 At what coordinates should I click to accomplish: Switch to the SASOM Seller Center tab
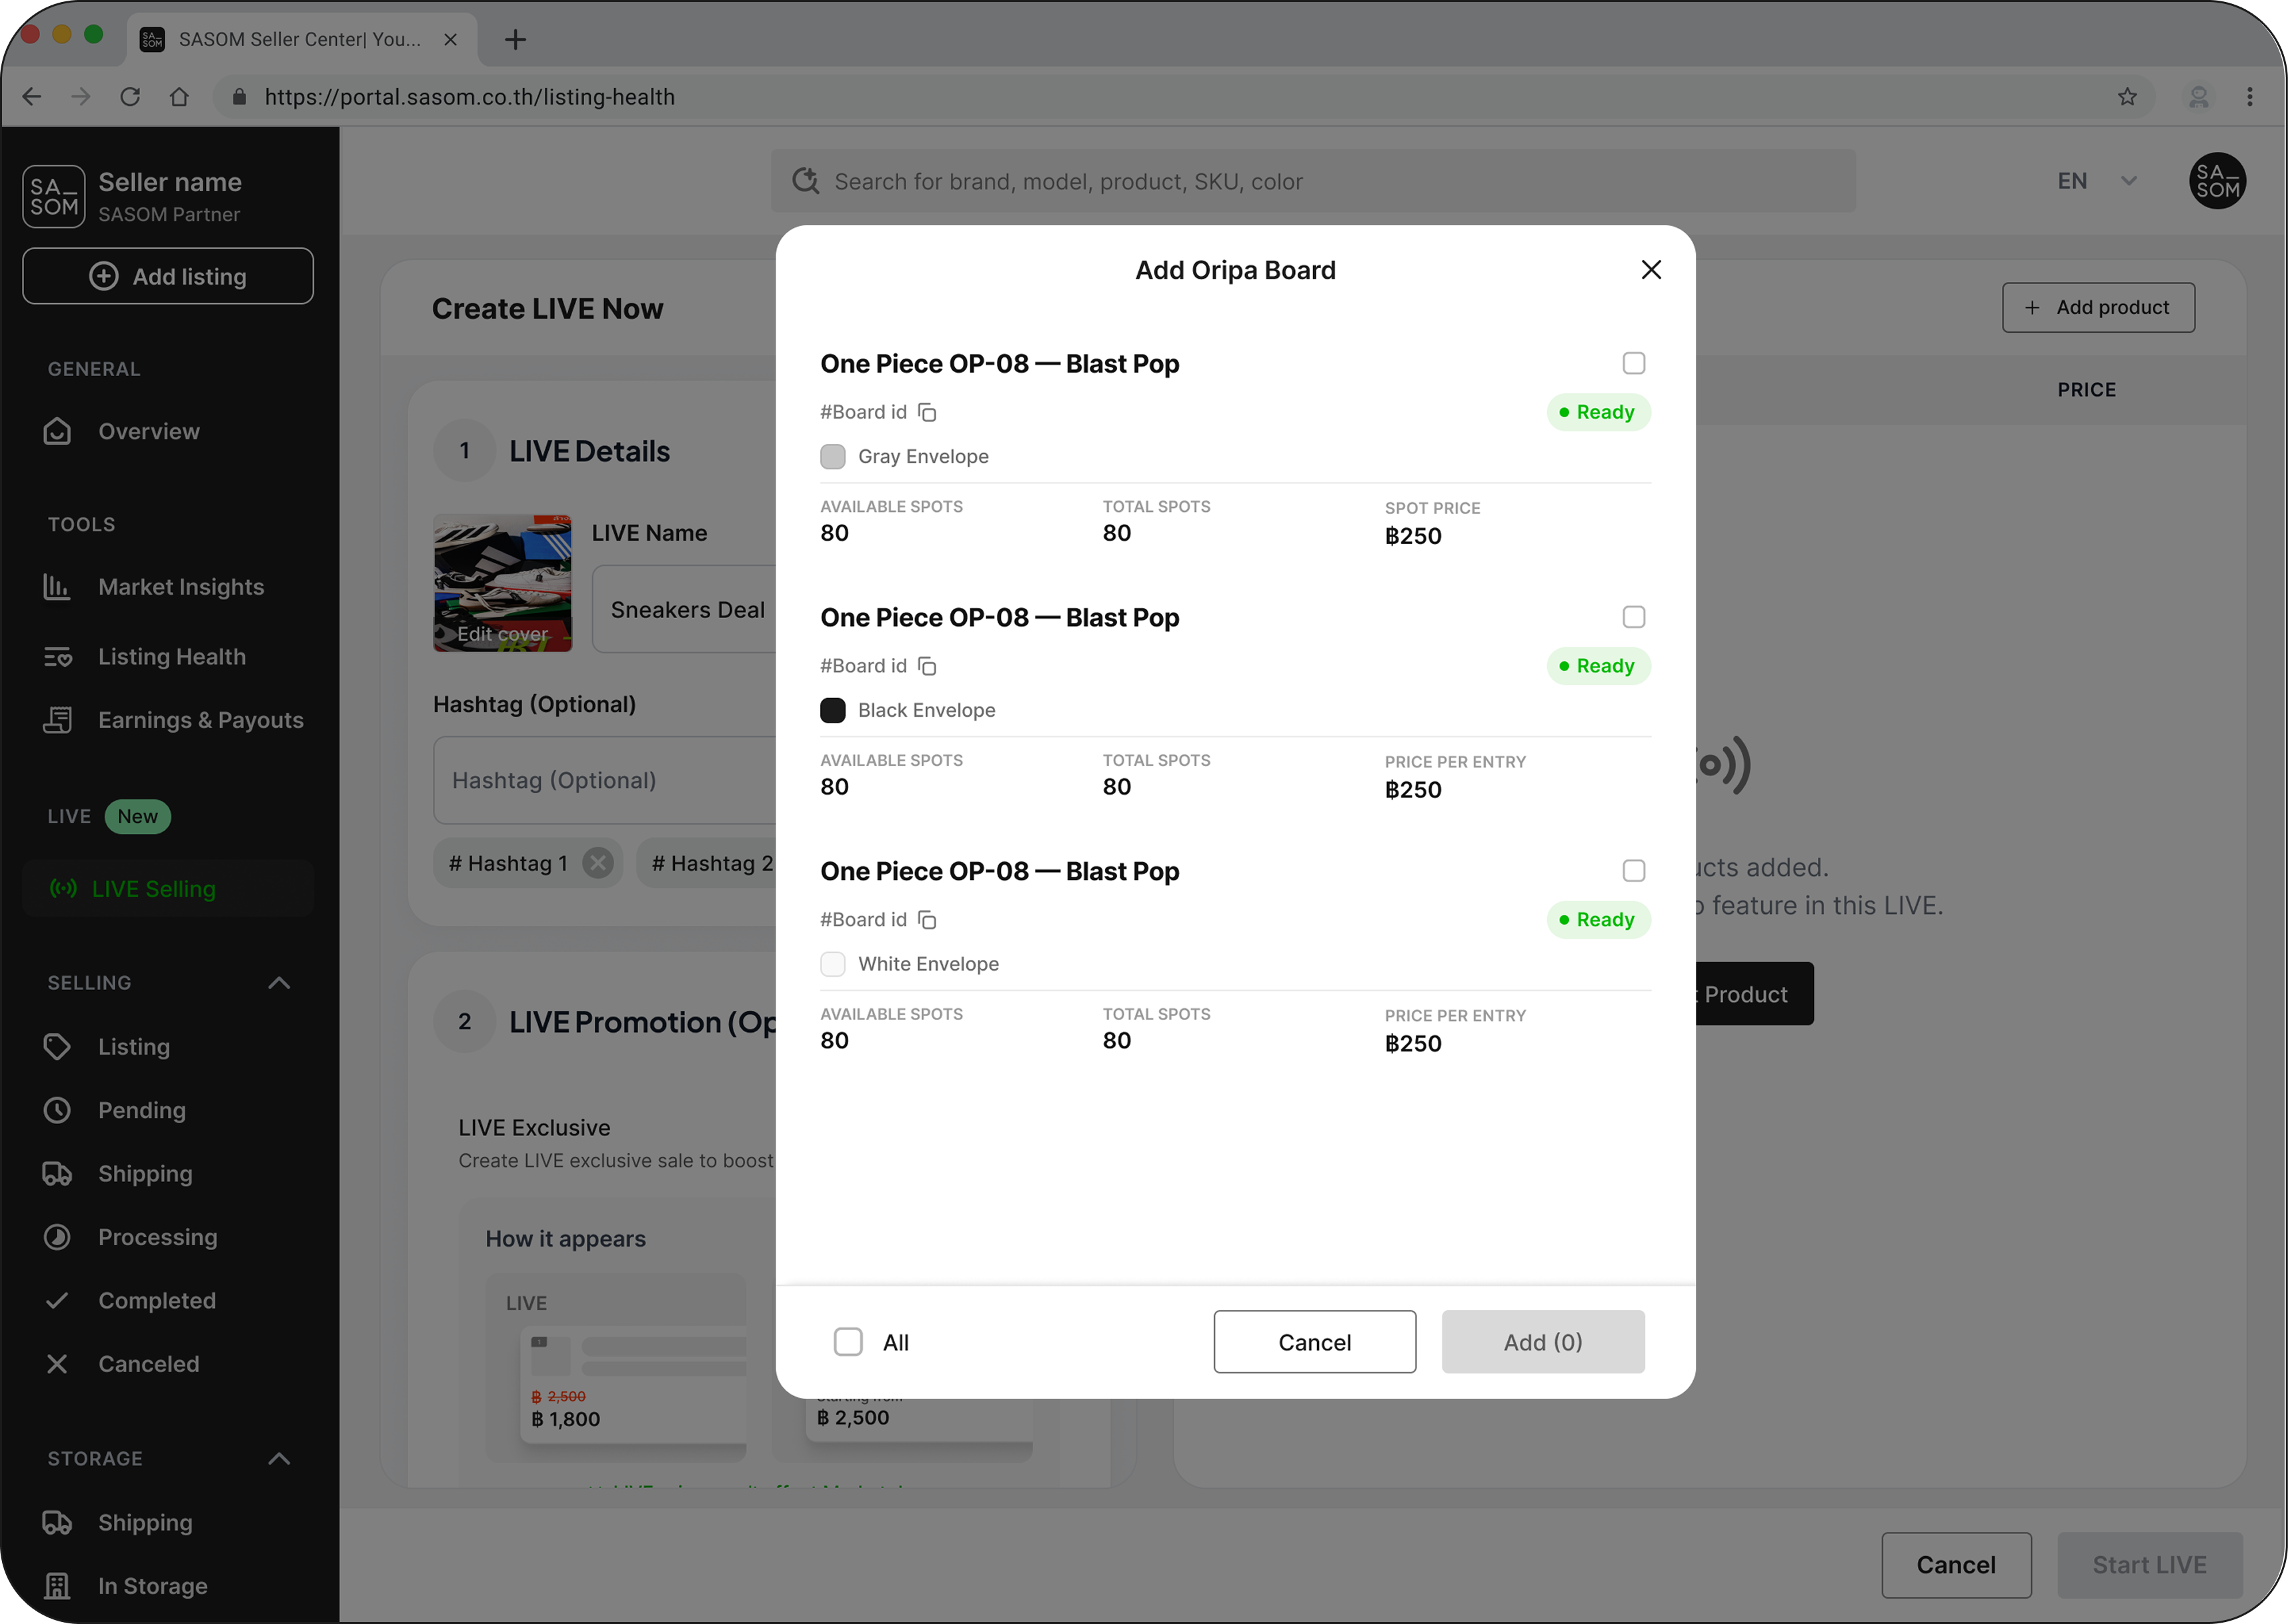pyautogui.click(x=303, y=40)
